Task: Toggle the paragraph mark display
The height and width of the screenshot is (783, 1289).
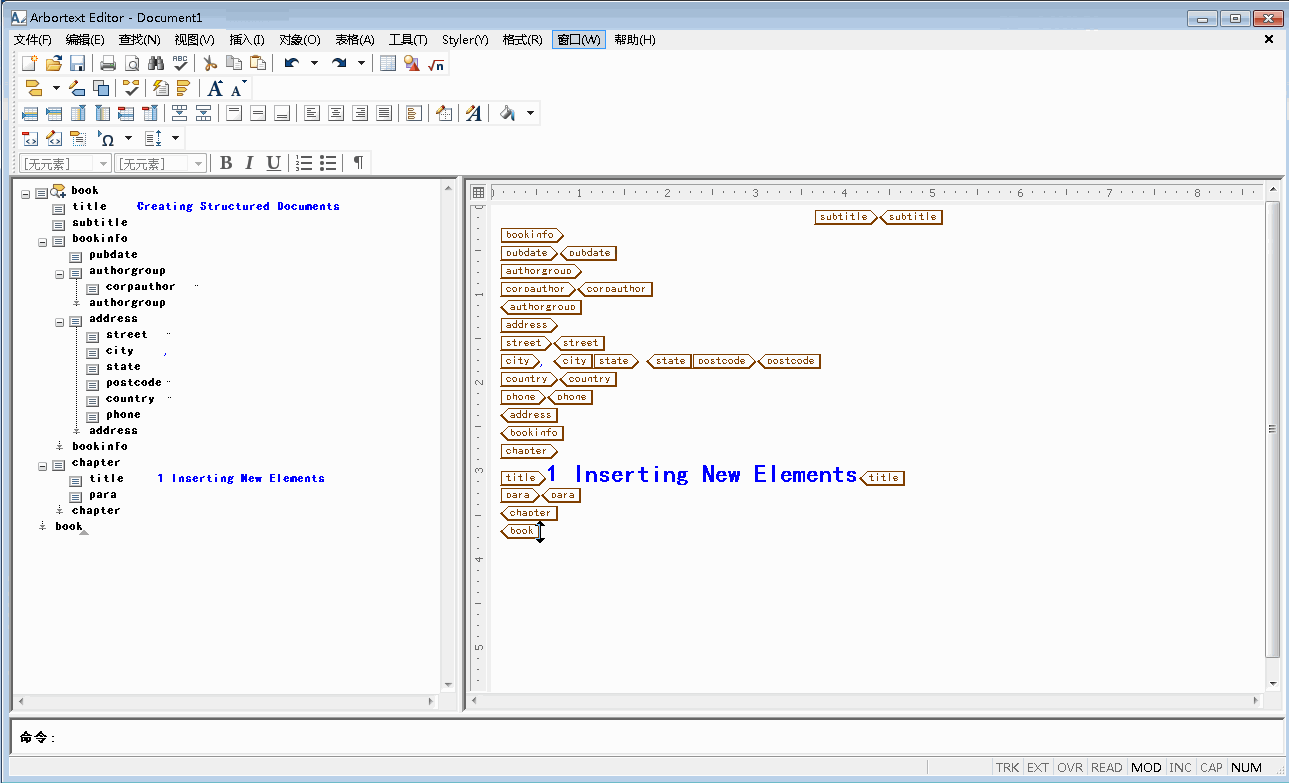Action: tap(358, 163)
